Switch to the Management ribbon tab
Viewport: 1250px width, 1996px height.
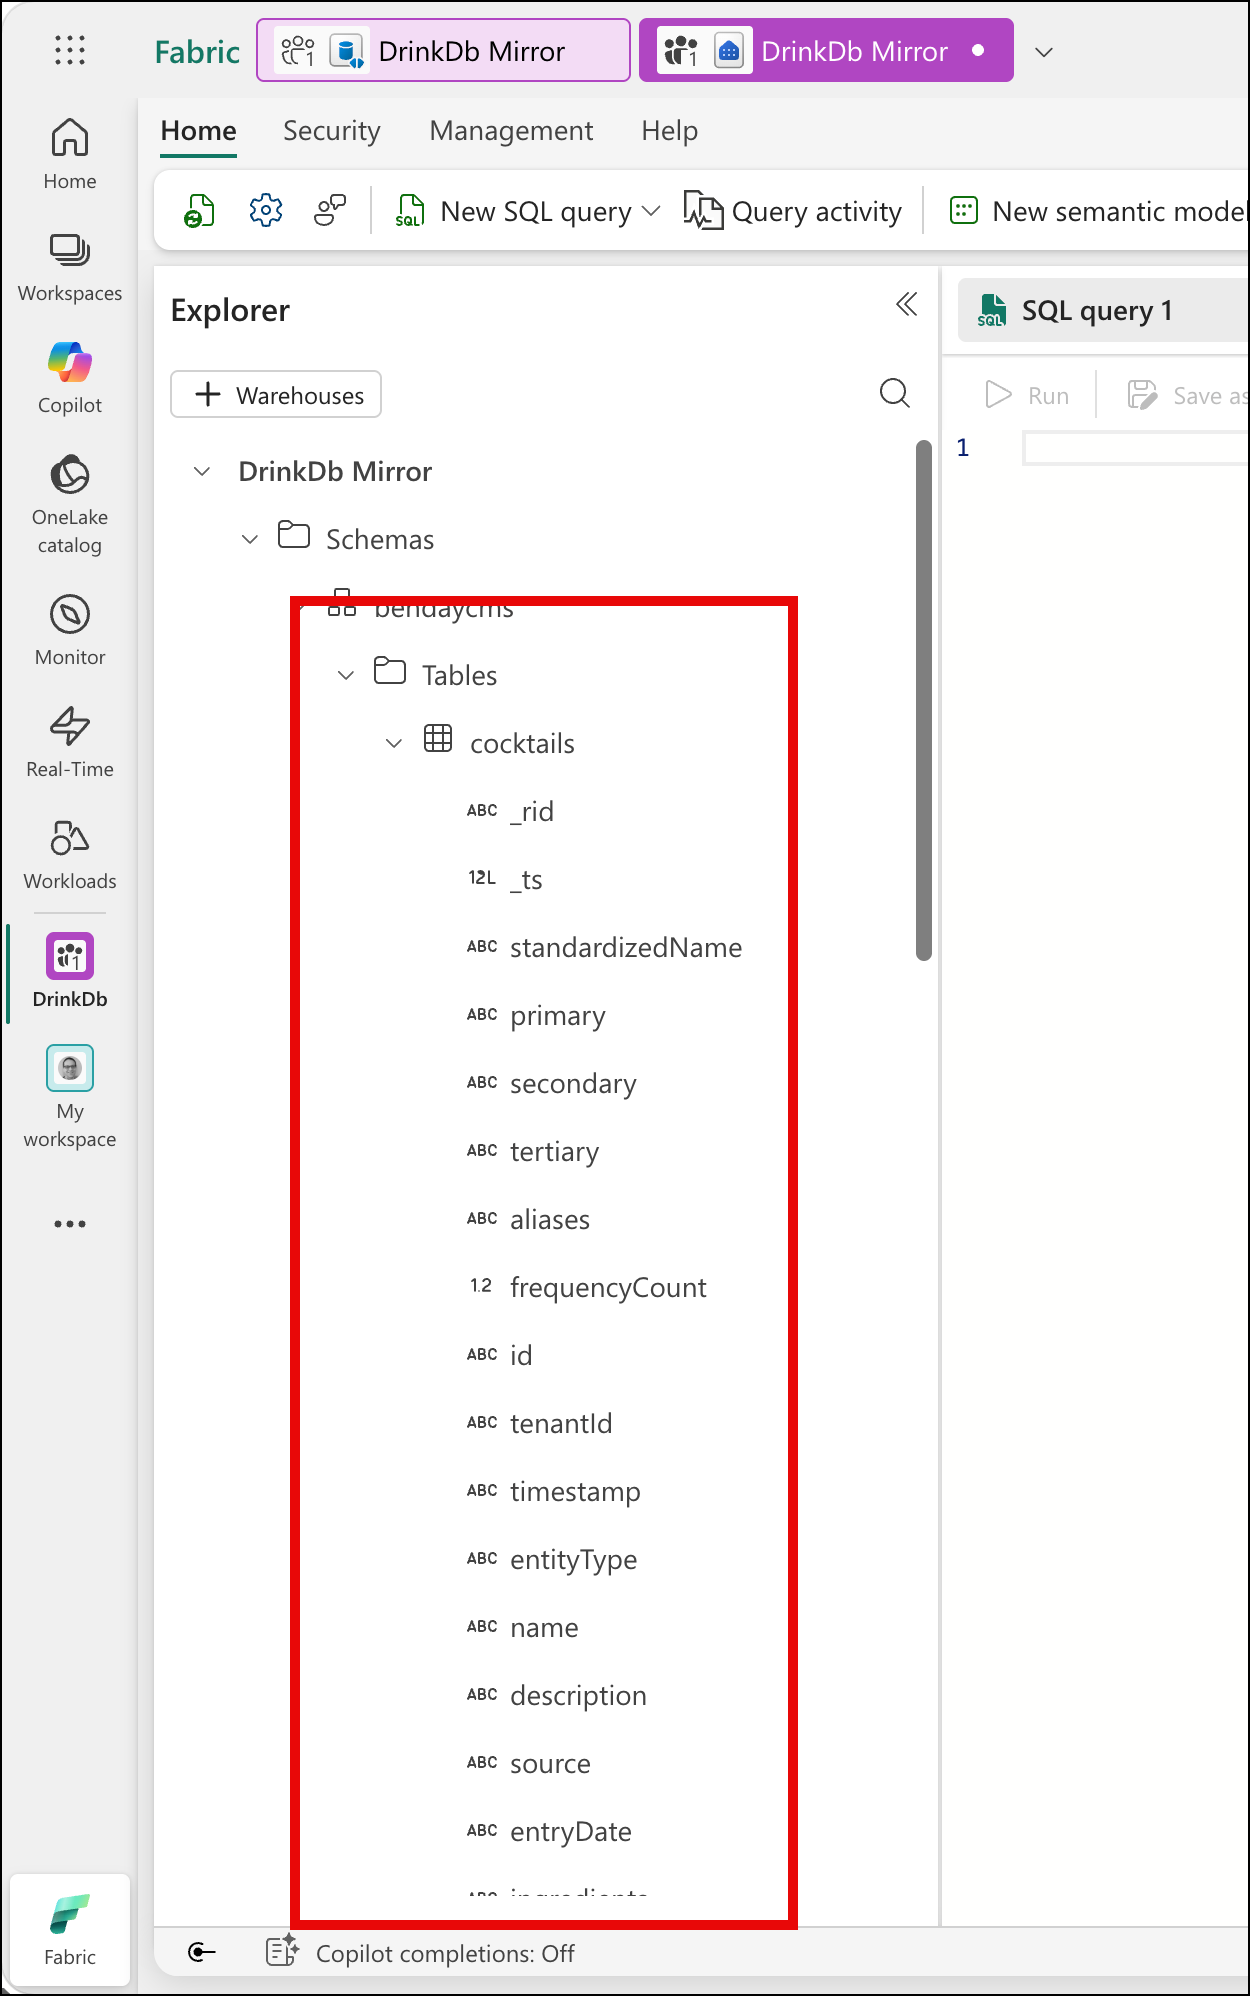coord(511,131)
